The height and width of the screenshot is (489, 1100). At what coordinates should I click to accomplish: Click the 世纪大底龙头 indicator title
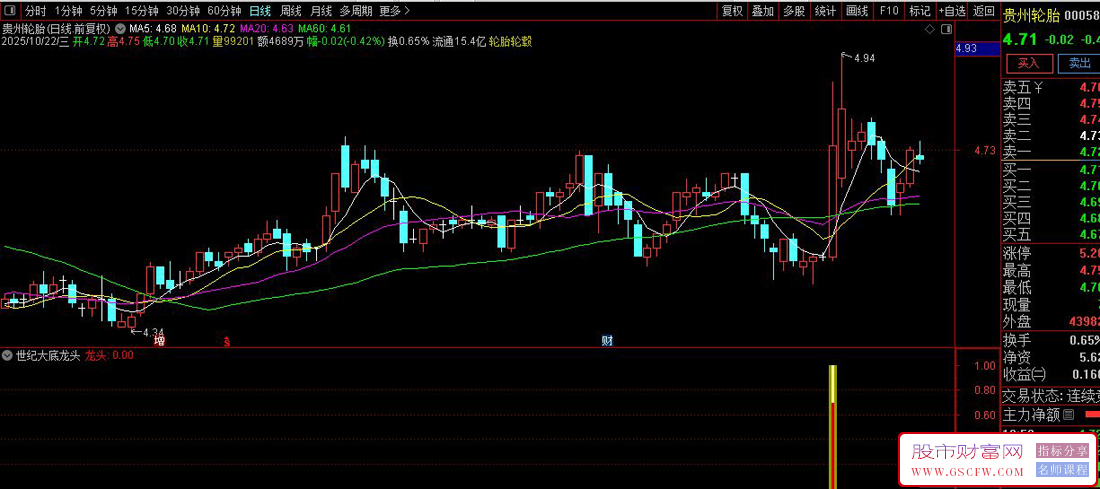pos(48,355)
